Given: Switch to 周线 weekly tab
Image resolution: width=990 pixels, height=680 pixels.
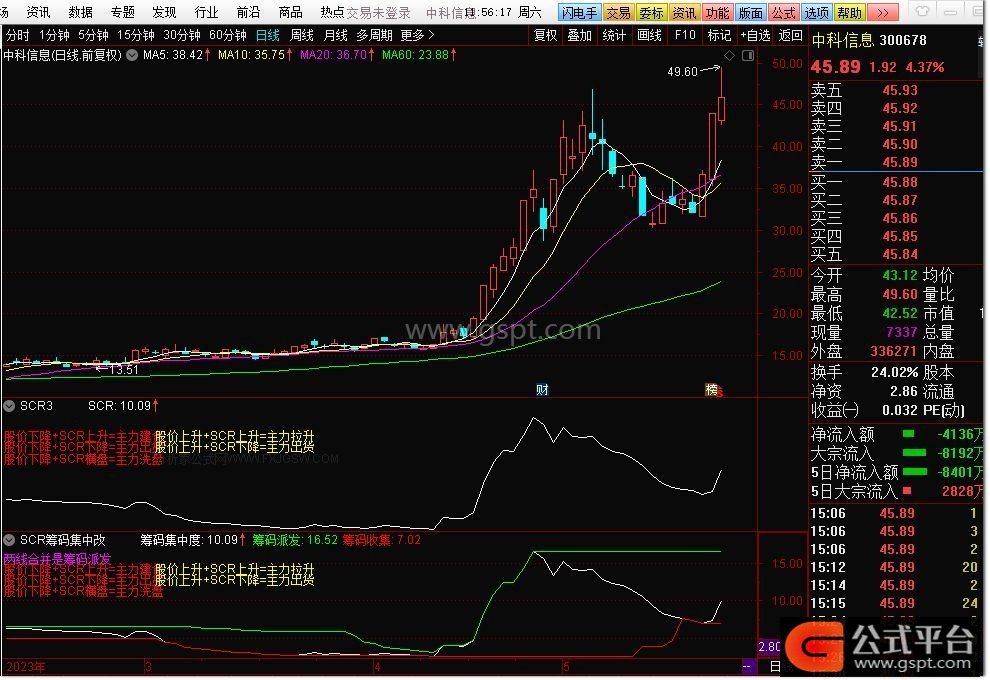Looking at the screenshot, I should 302,35.
